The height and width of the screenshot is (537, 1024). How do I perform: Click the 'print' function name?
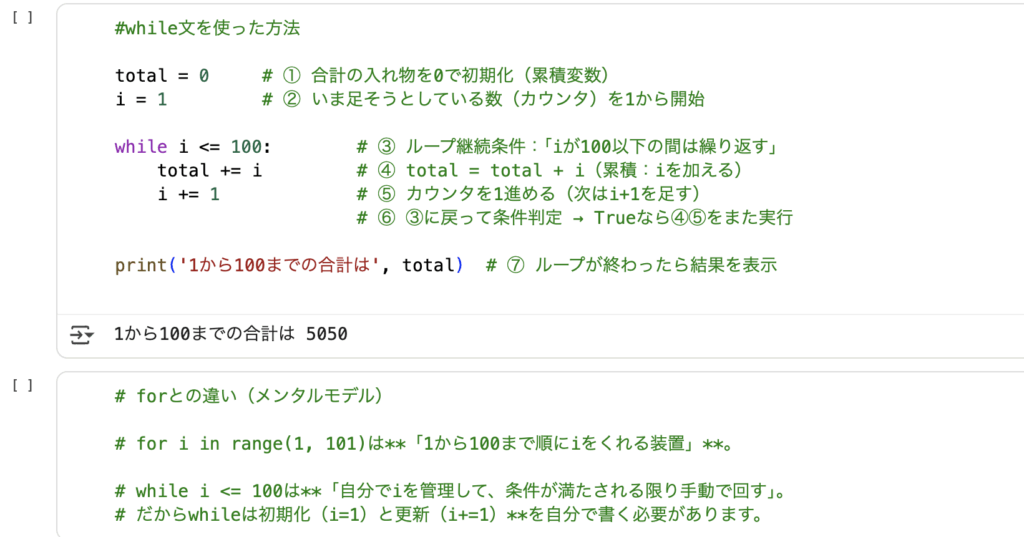(x=141, y=265)
